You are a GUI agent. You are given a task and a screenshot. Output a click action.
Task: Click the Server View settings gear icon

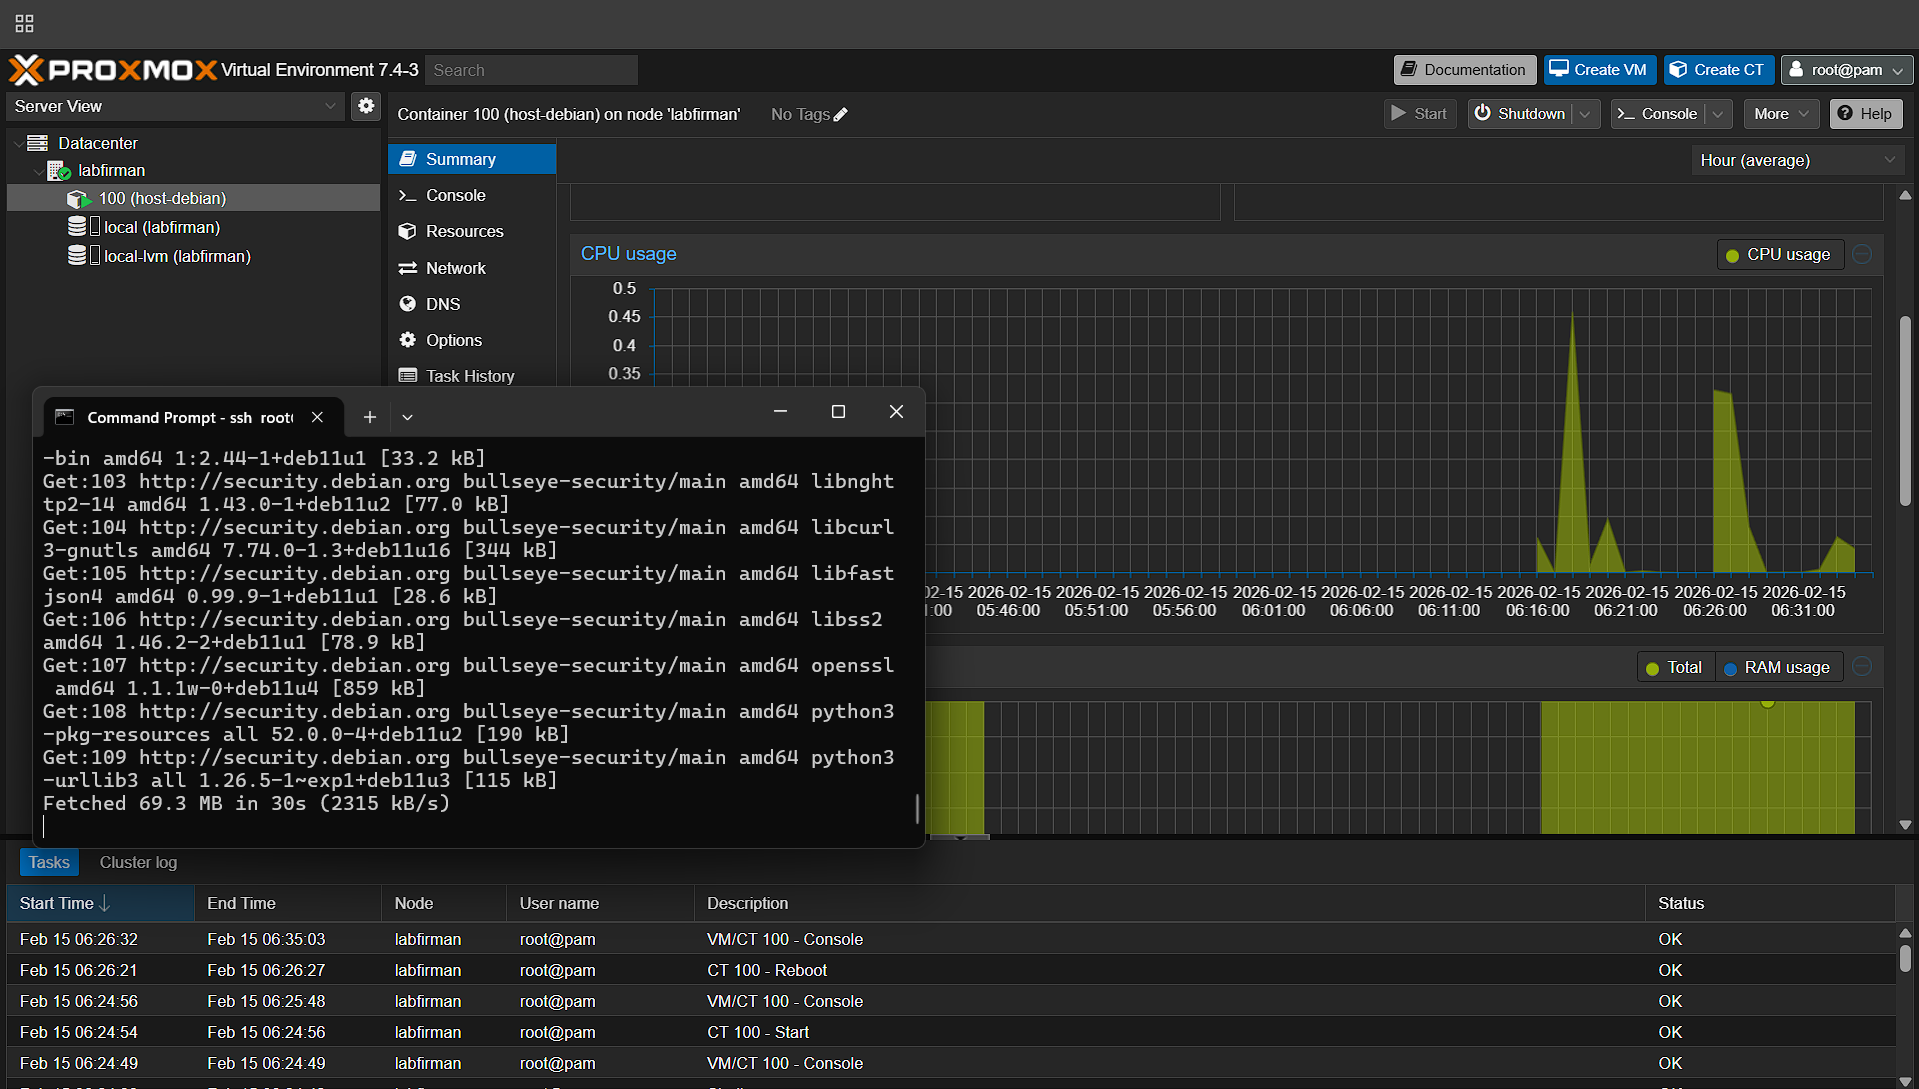coord(366,106)
